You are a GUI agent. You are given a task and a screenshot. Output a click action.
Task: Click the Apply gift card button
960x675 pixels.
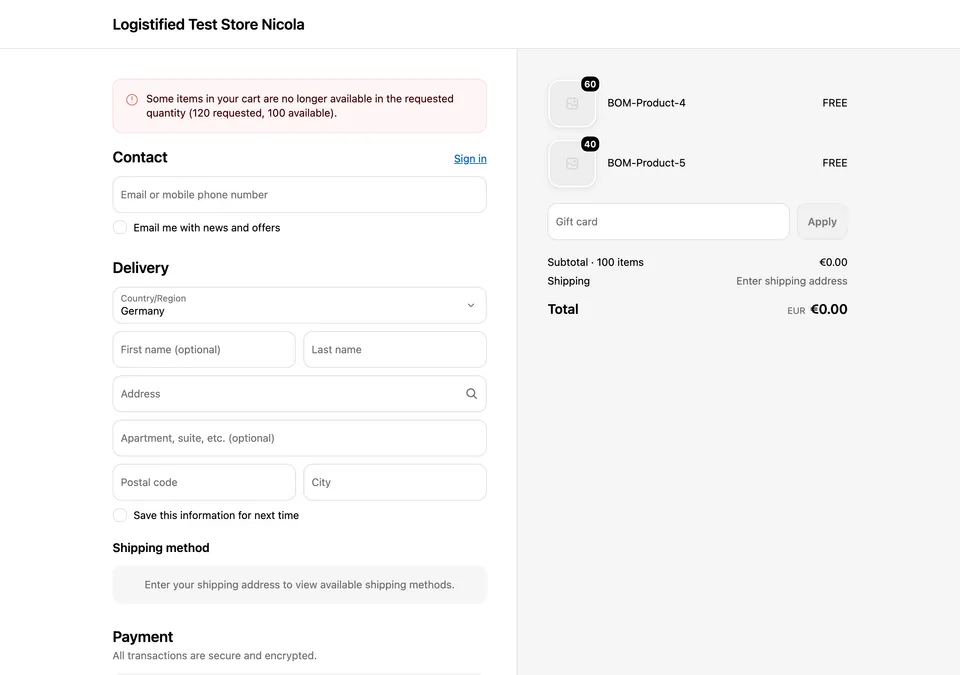click(x=822, y=222)
